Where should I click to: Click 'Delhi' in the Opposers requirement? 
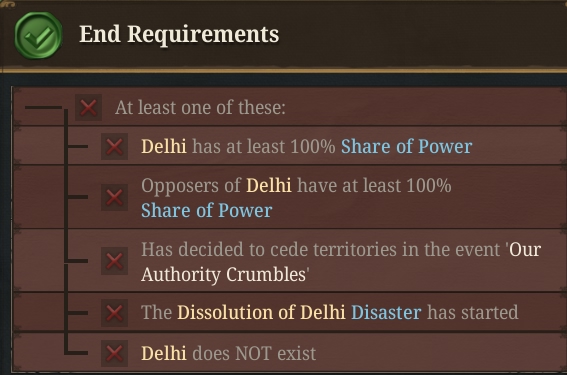point(269,186)
